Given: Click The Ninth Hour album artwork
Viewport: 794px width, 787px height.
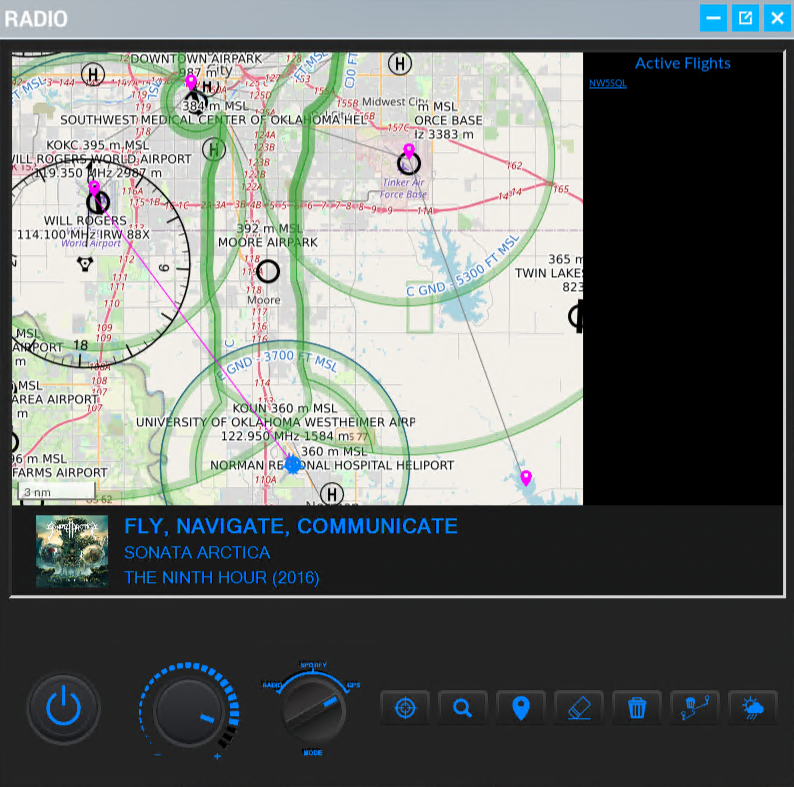Looking at the screenshot, I should [x=72, y=551].
